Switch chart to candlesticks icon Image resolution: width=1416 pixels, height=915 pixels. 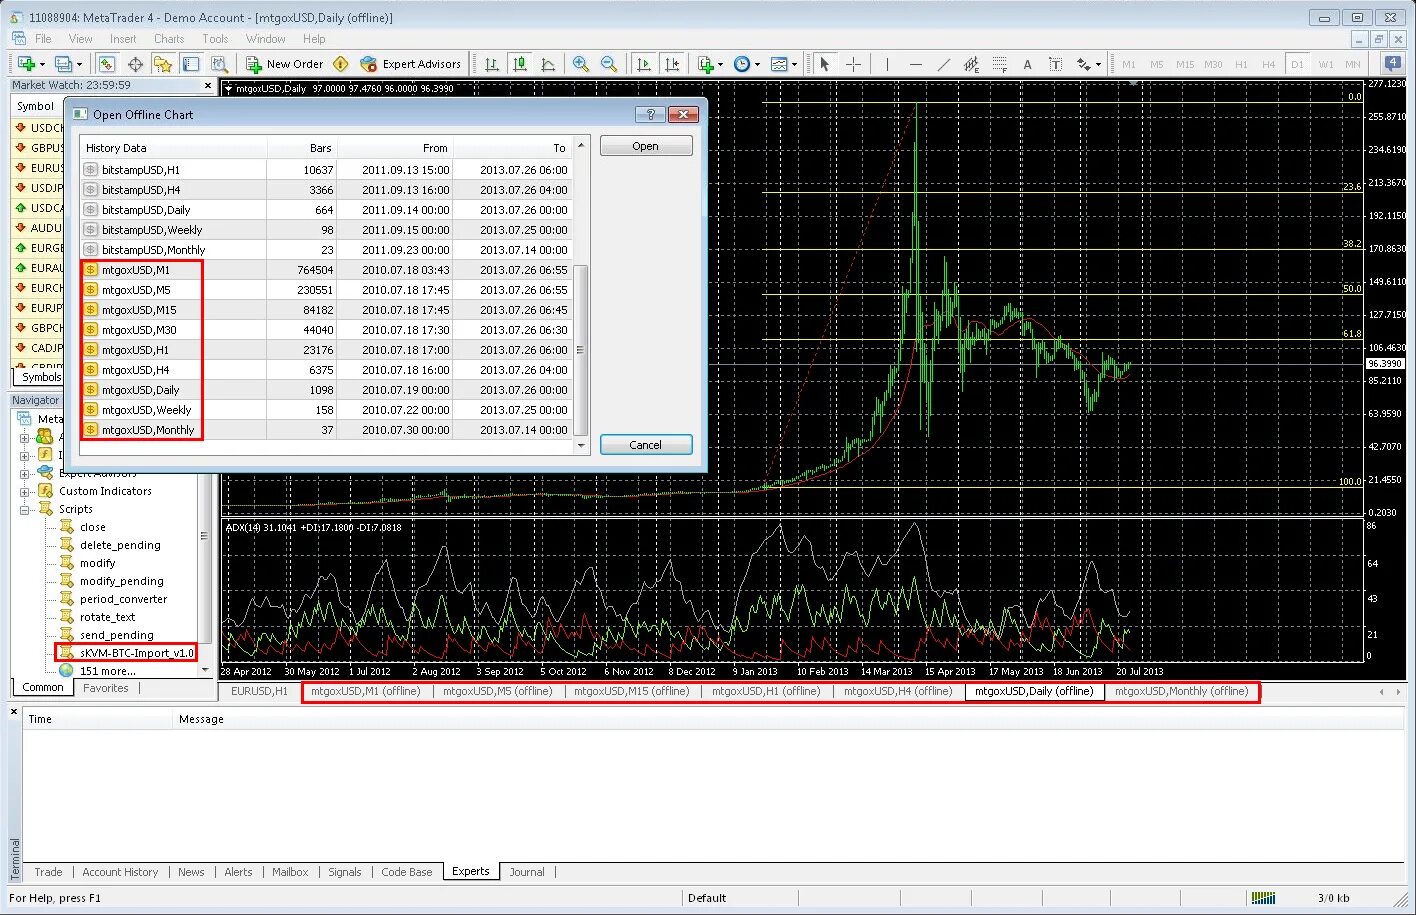(x=520, y=64)
